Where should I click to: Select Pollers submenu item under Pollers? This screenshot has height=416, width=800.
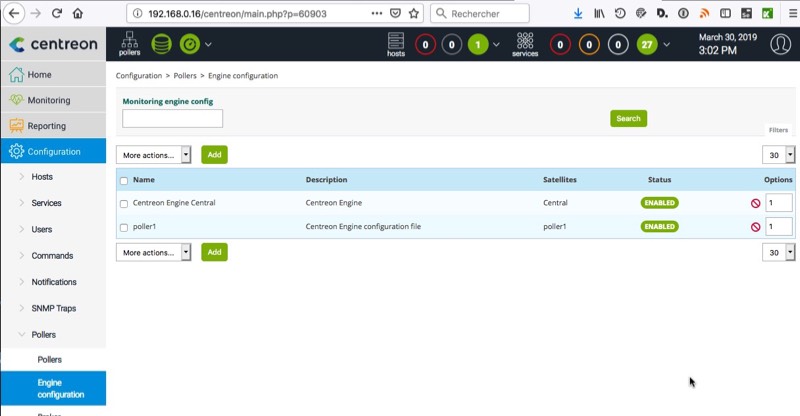pyautogui.click(x=49, y=359)
